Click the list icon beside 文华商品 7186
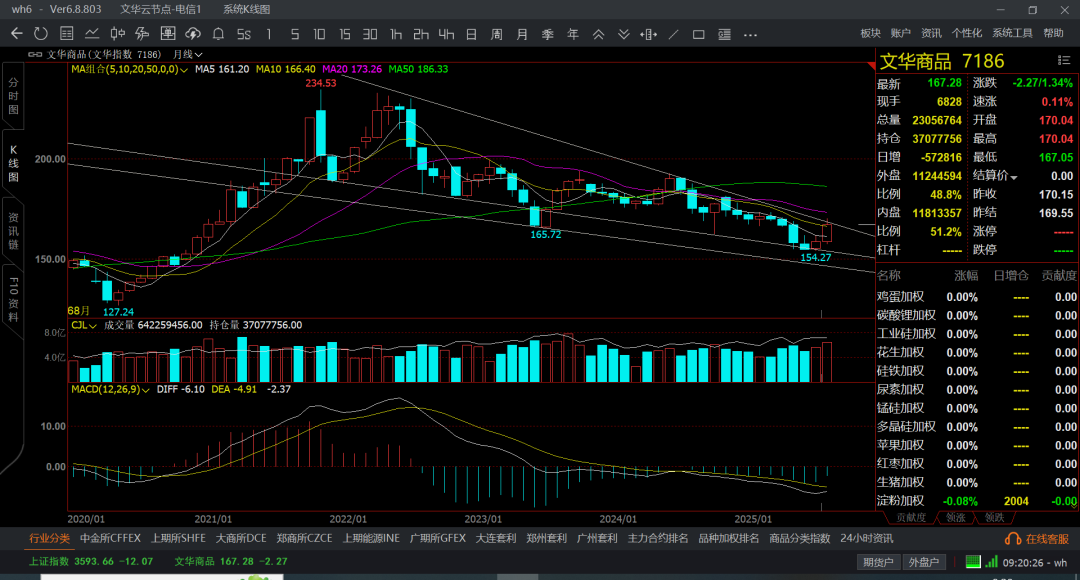Viewport: 1080px width, 580px height. tap(1063, 61)
